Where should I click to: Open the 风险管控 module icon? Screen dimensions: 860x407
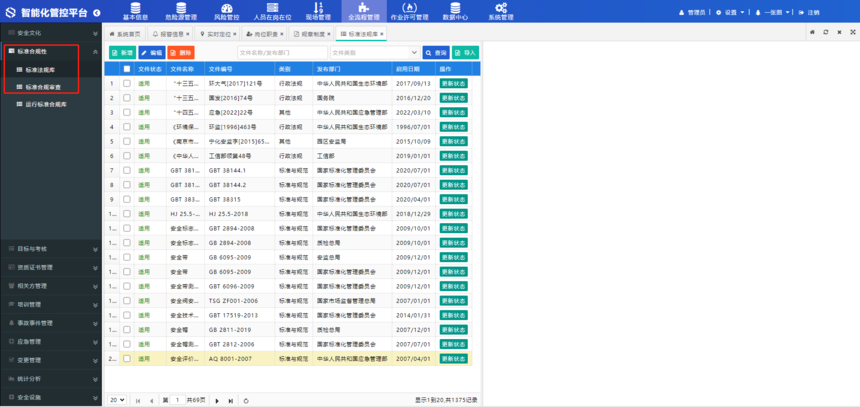(x=226, y=9)
